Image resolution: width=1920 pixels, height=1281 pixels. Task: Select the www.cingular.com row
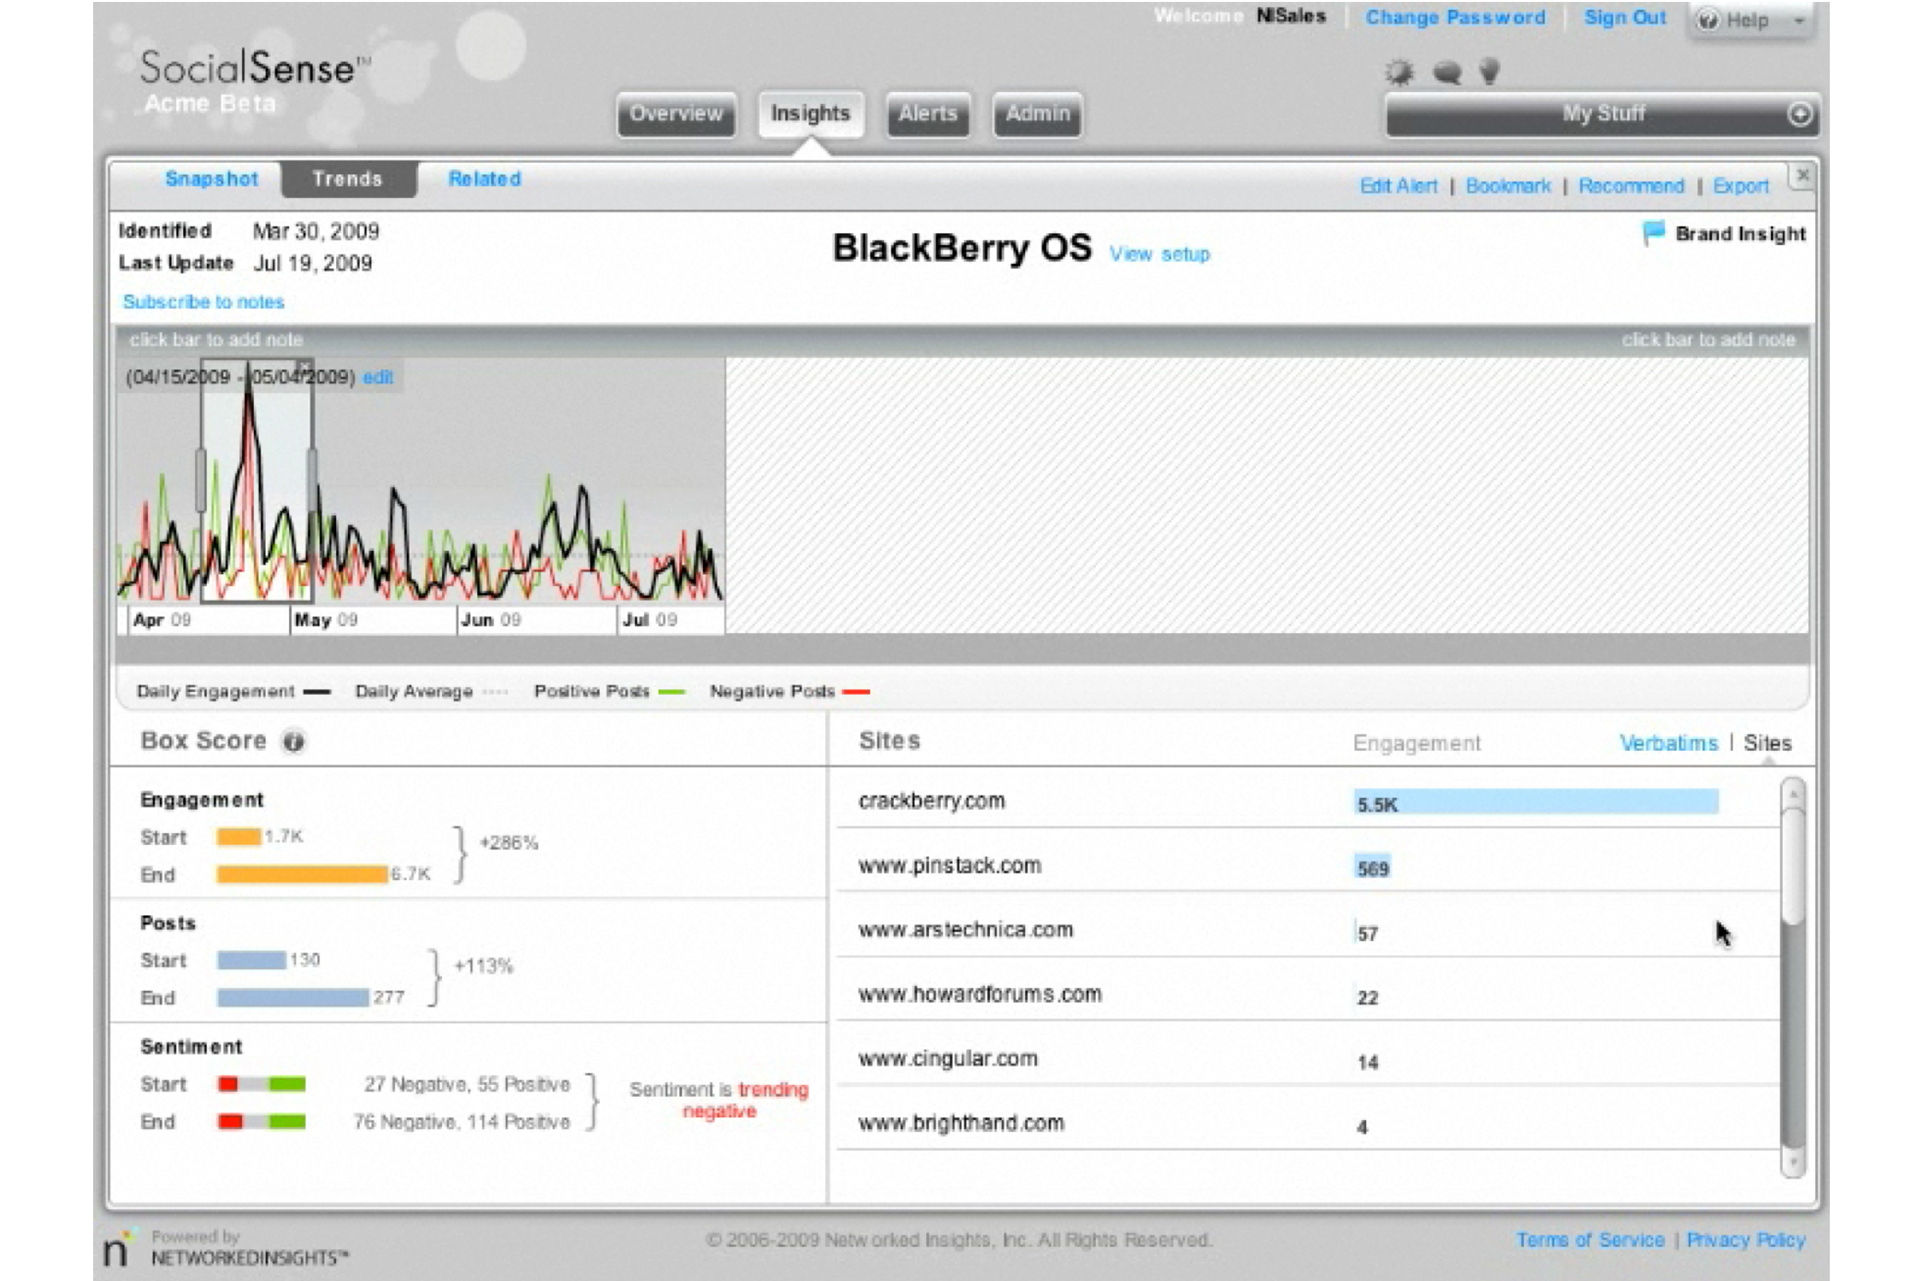[x=1307, y=1059]
